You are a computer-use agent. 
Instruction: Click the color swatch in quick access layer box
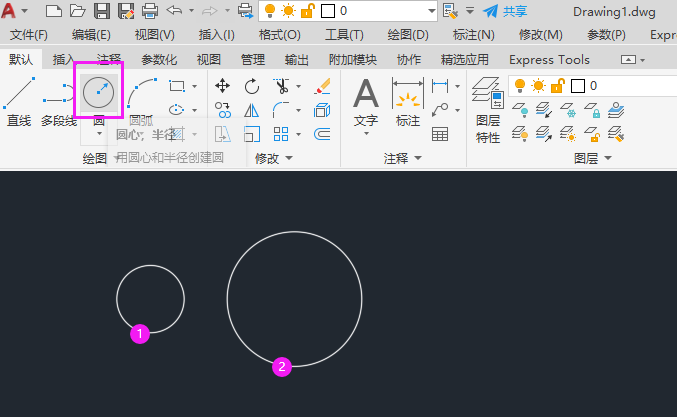tap(328, 11)
